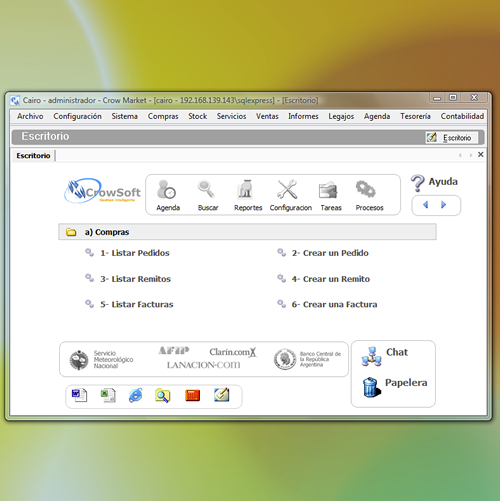500x501 pixels.
Task: Click the orange calculator shortcut icon
Action: point(193,395)
